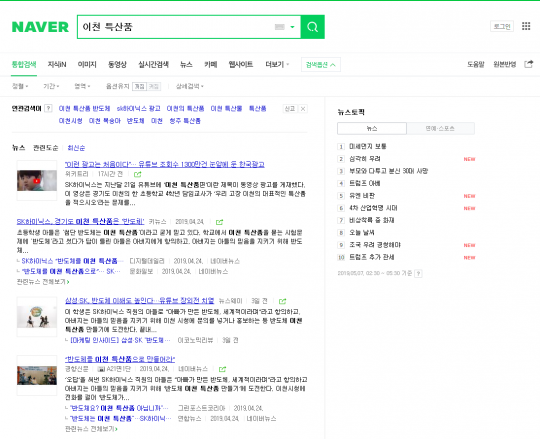Expand the search autocomplete dropdown arrow
This screenshot has height=439, width=540.
point(292,27)
